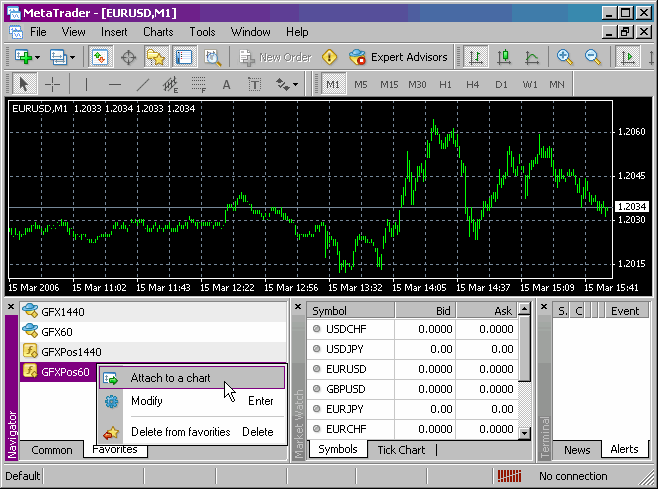Select the vertical line drawing tool
The height and width of the screenshot is (489, 658).
[86, 84]
